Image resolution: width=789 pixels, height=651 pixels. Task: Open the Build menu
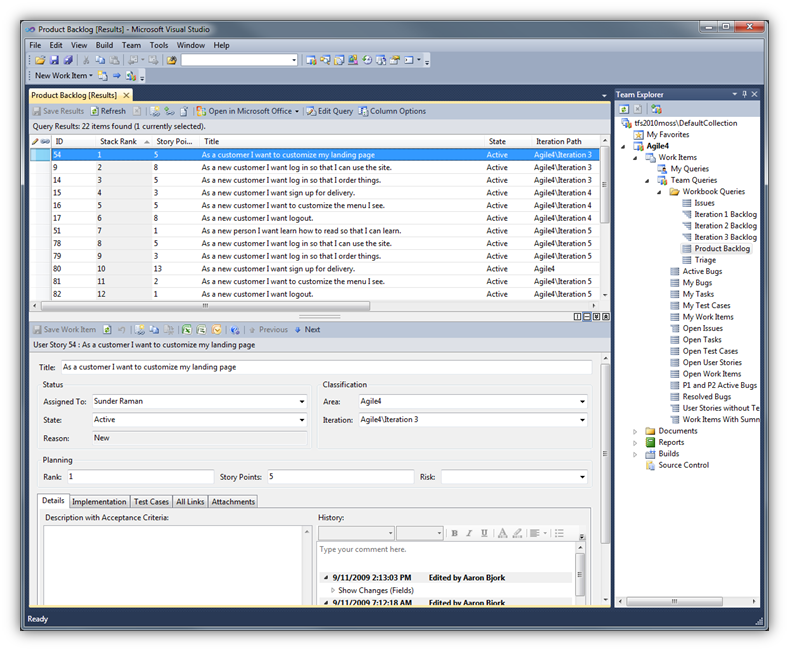(x=104, y=45)
